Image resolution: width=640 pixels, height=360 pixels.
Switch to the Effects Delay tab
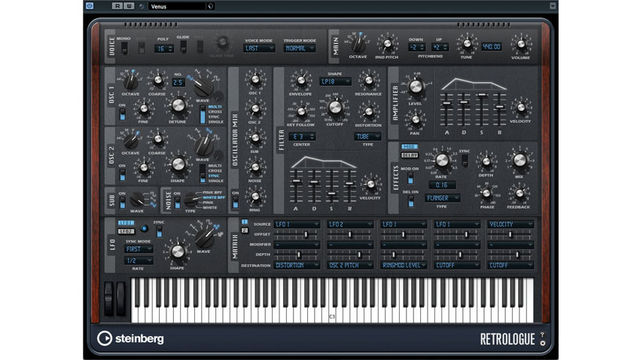point(409,155)
